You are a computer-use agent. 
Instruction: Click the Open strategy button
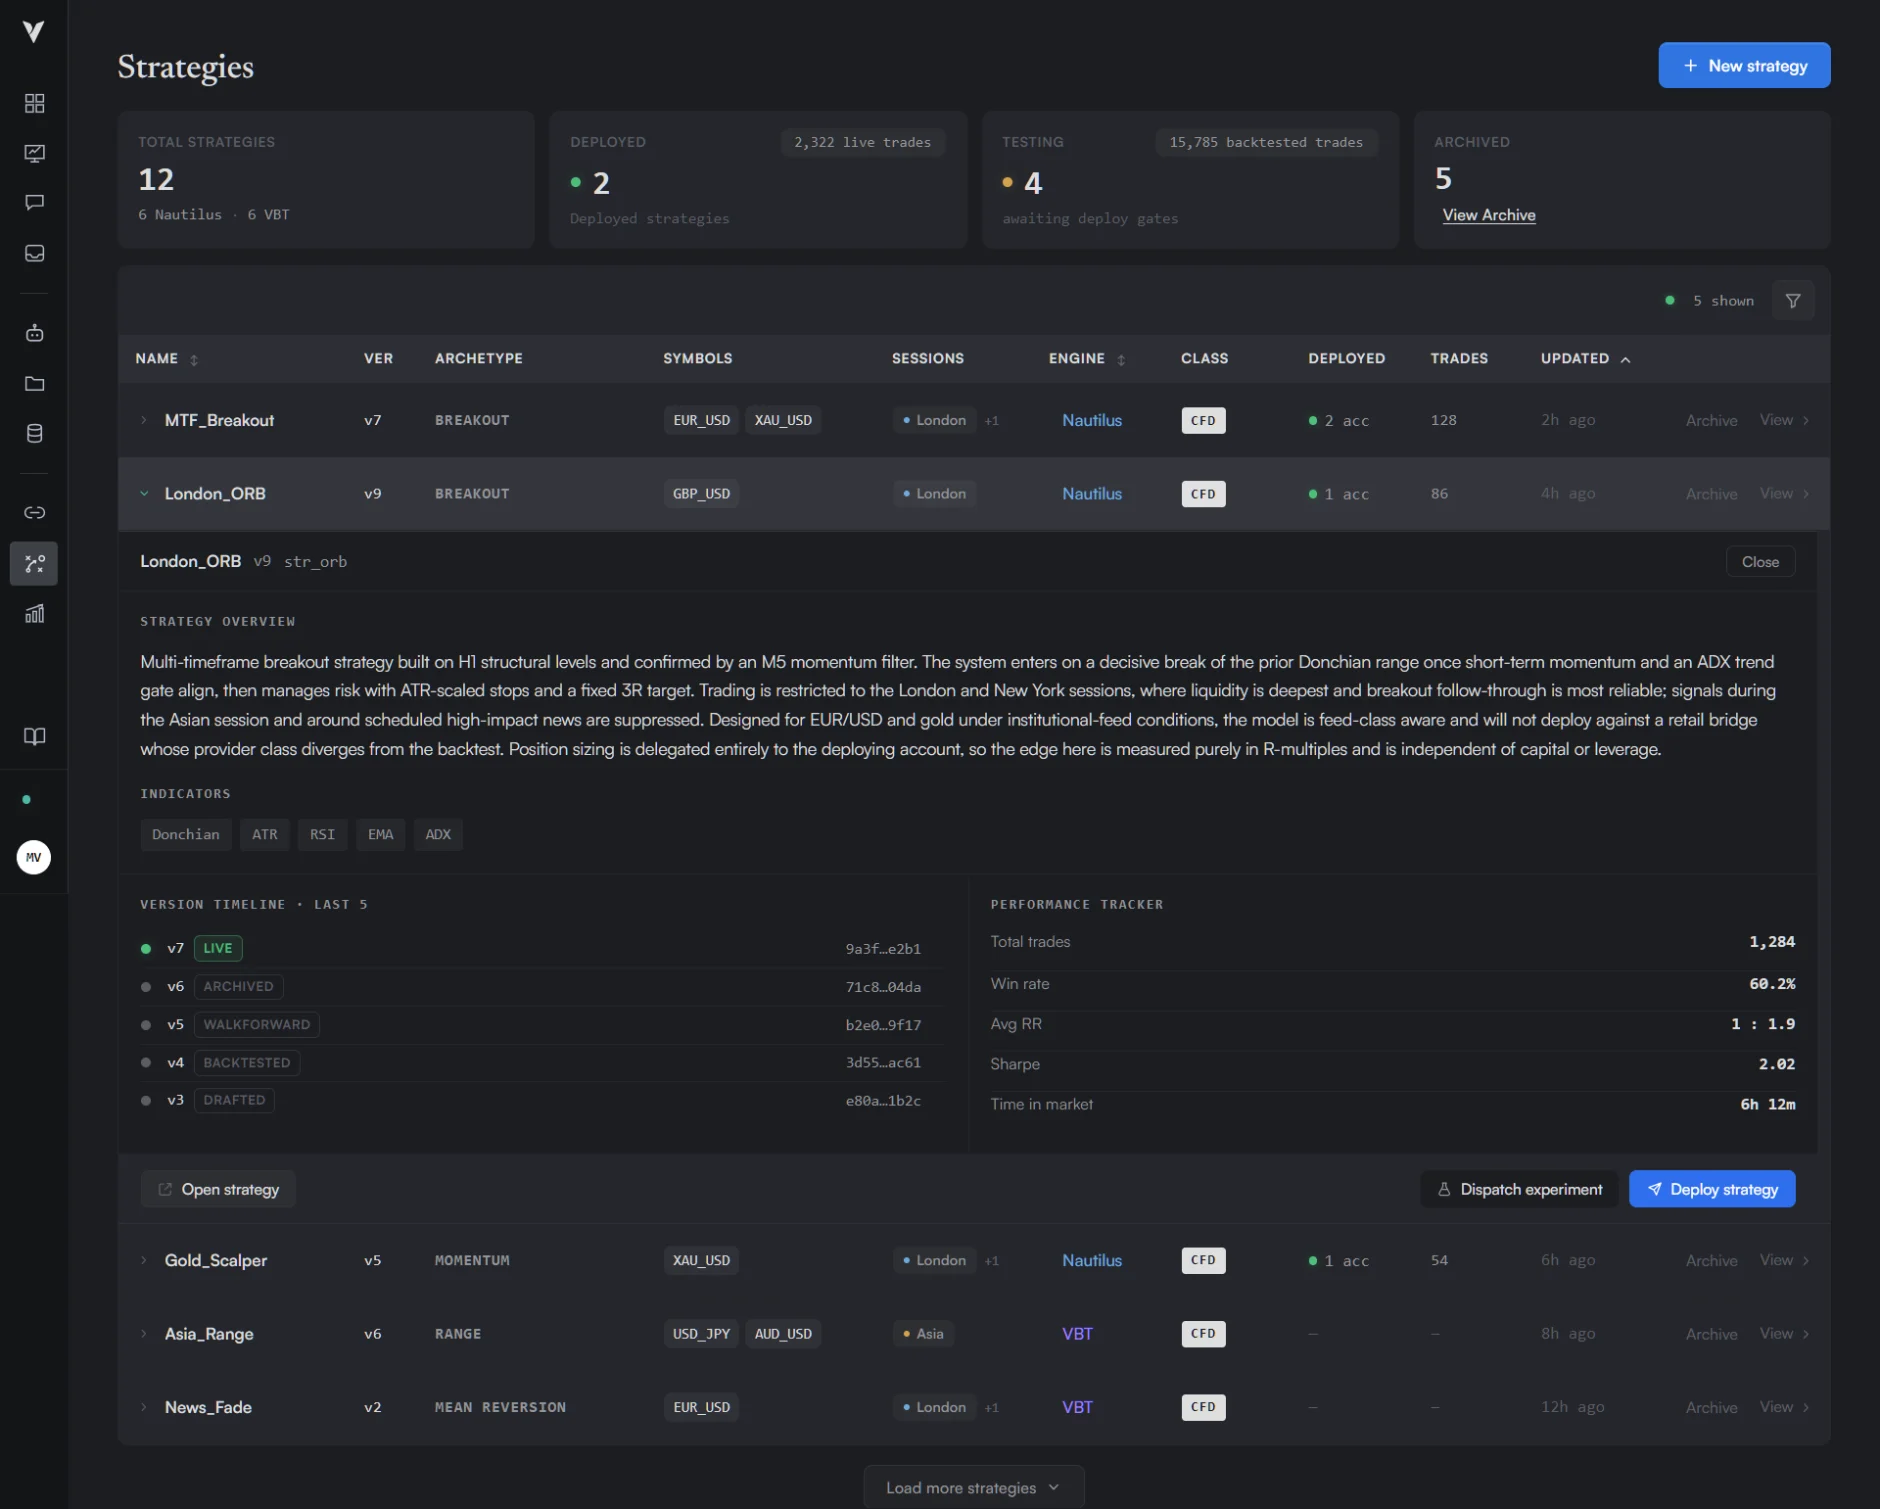click(218, 1189)
